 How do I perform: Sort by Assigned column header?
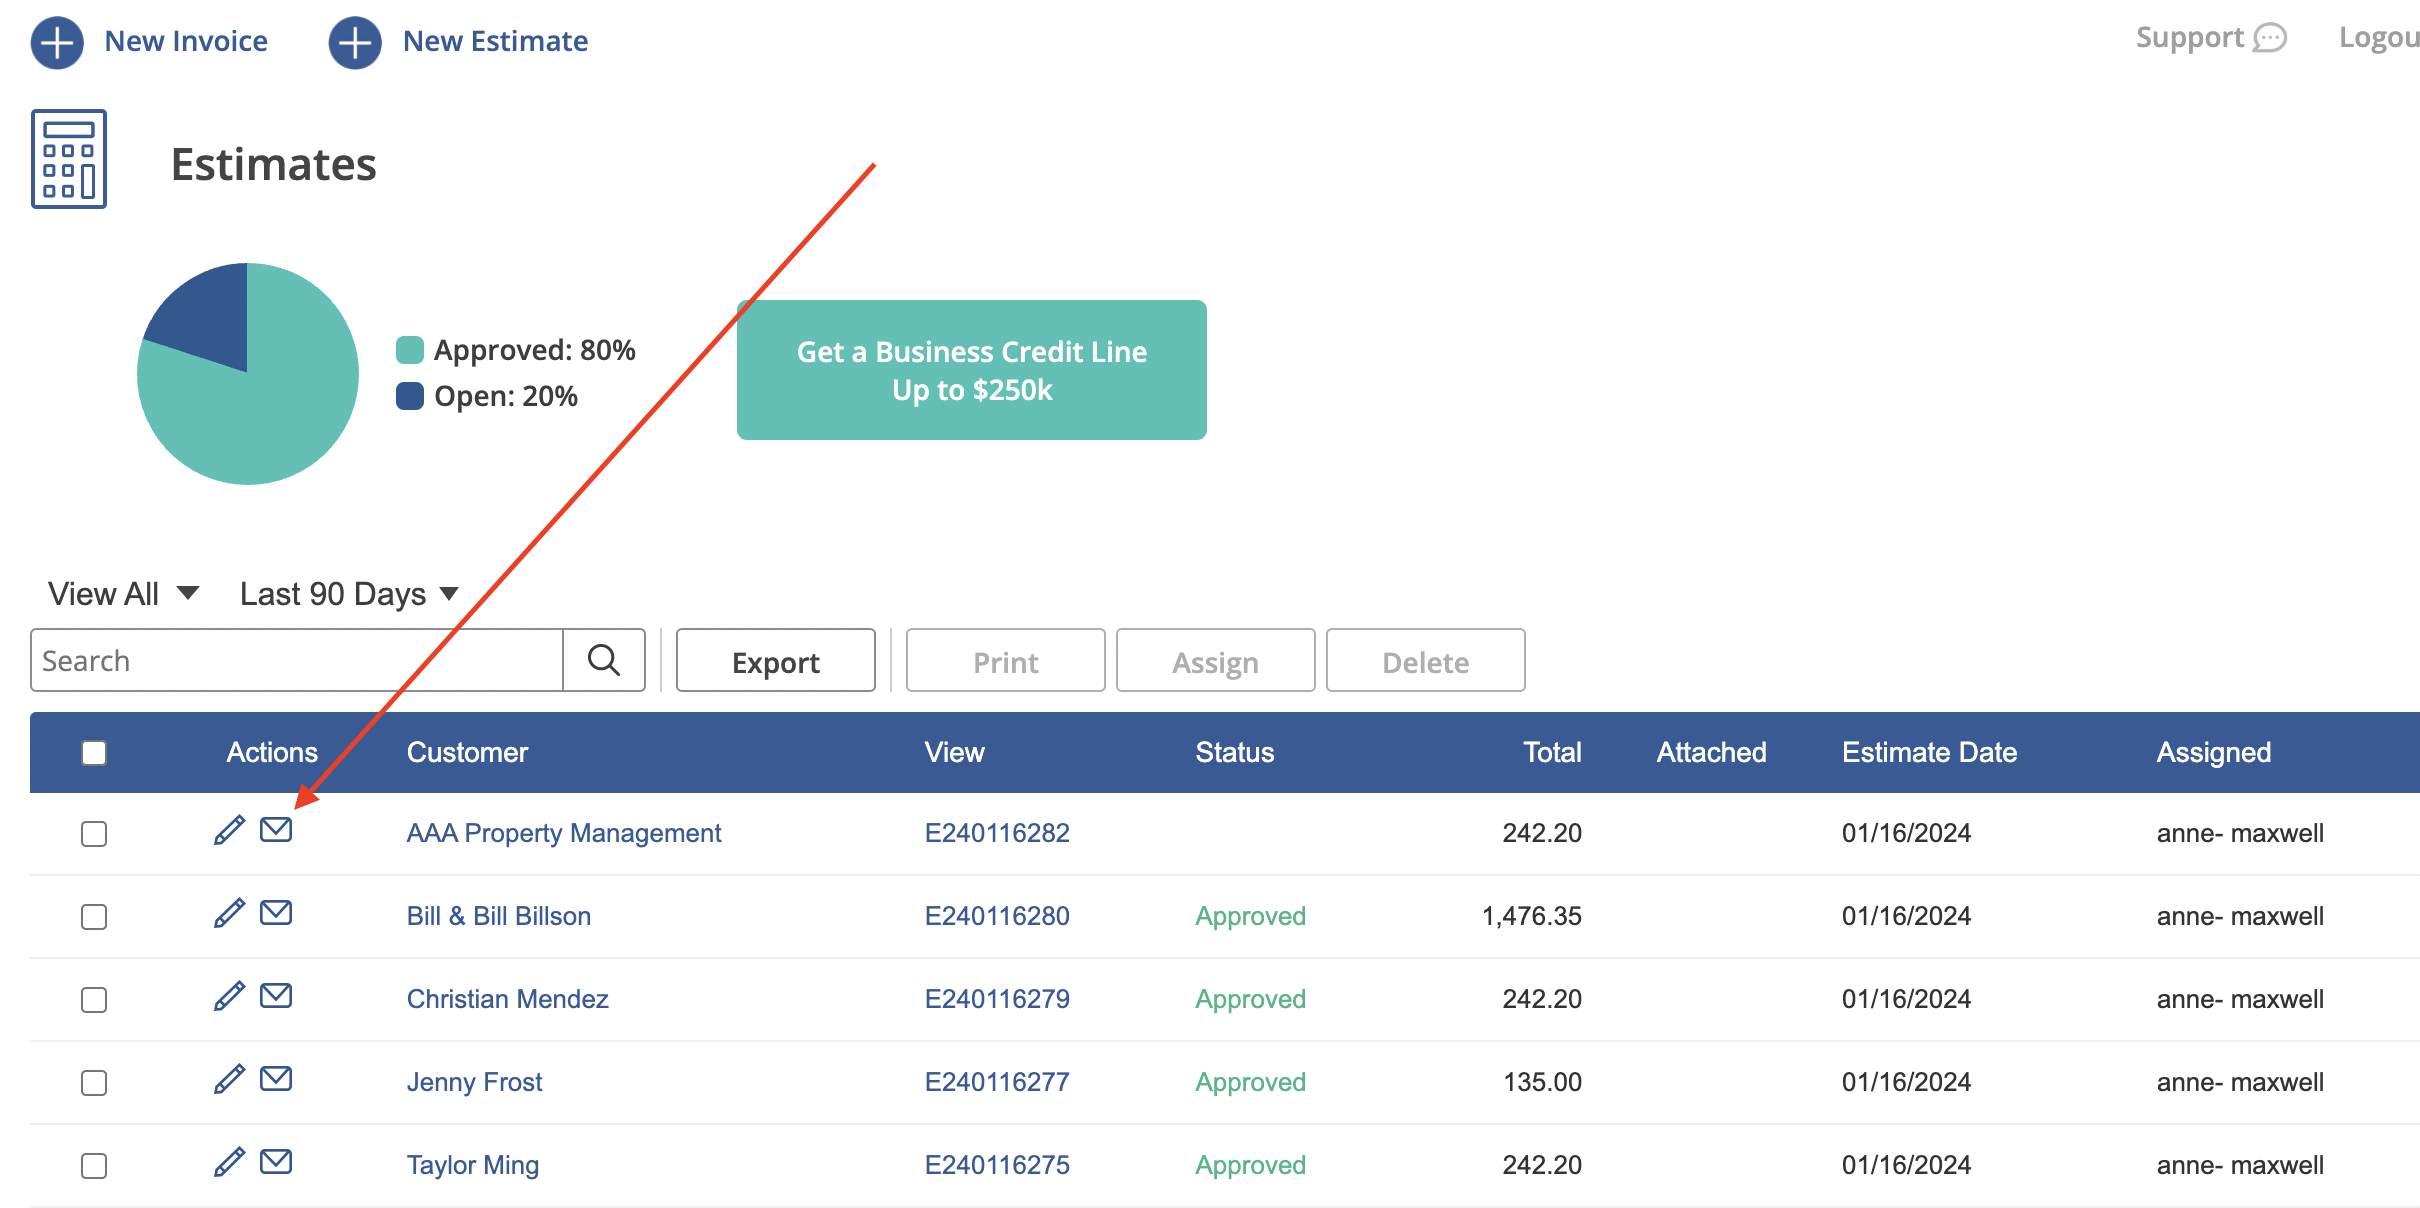click(2214, 752)
